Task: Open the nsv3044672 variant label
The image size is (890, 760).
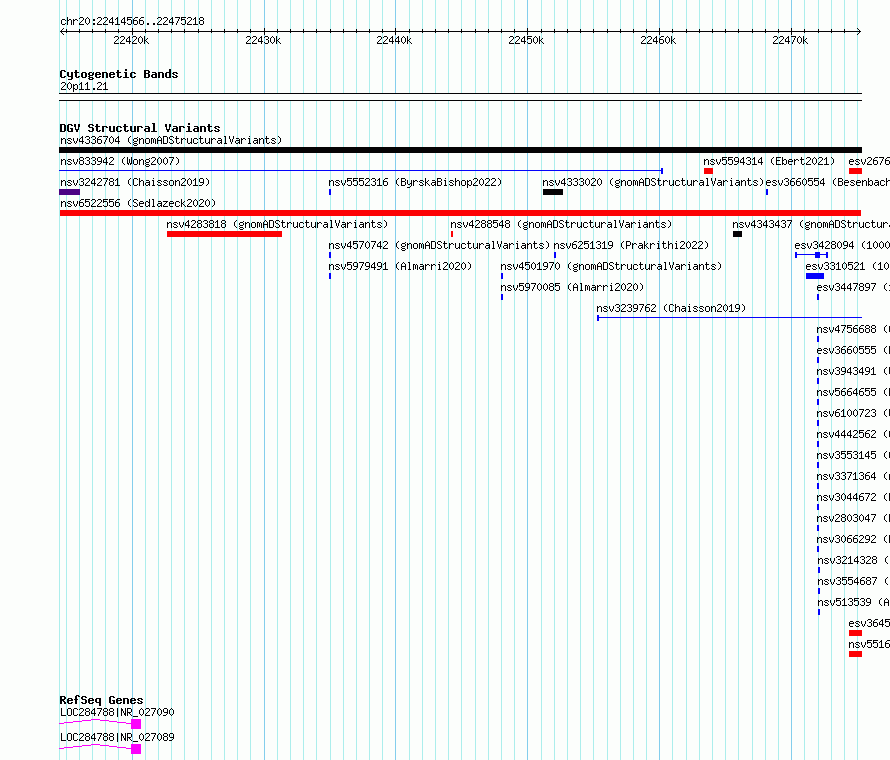Action: [x=853, y=497]
